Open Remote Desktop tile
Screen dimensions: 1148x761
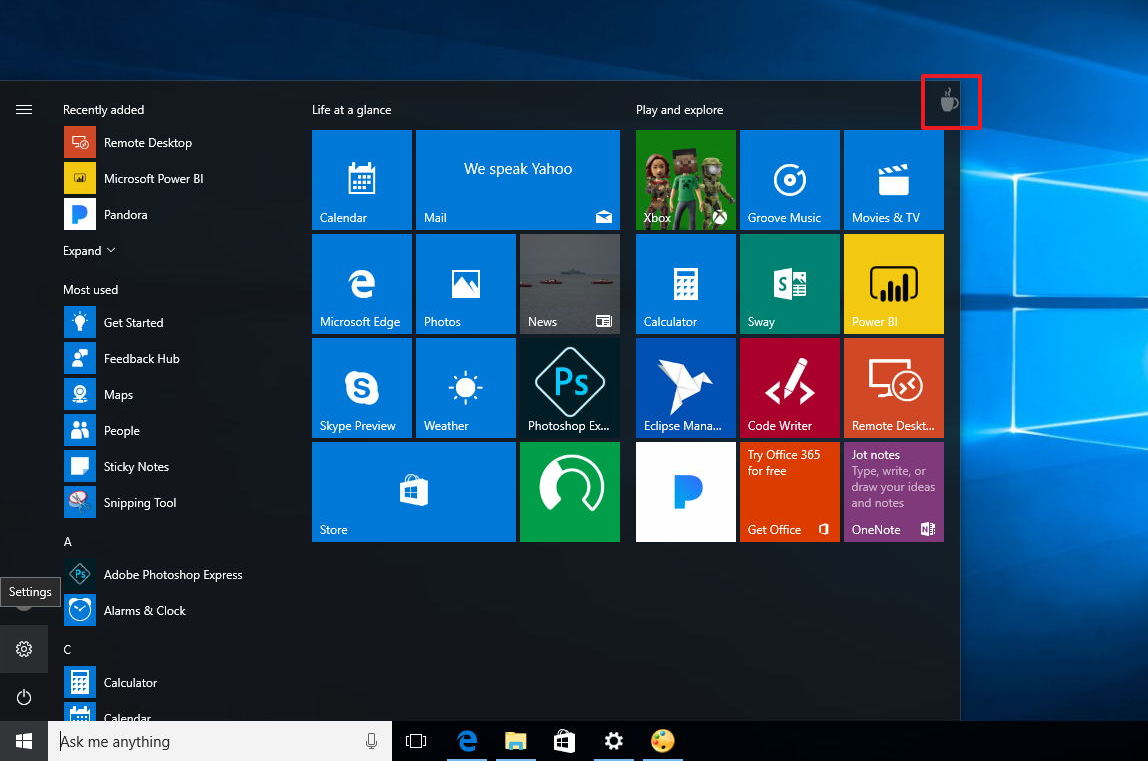tap(893, 387)
